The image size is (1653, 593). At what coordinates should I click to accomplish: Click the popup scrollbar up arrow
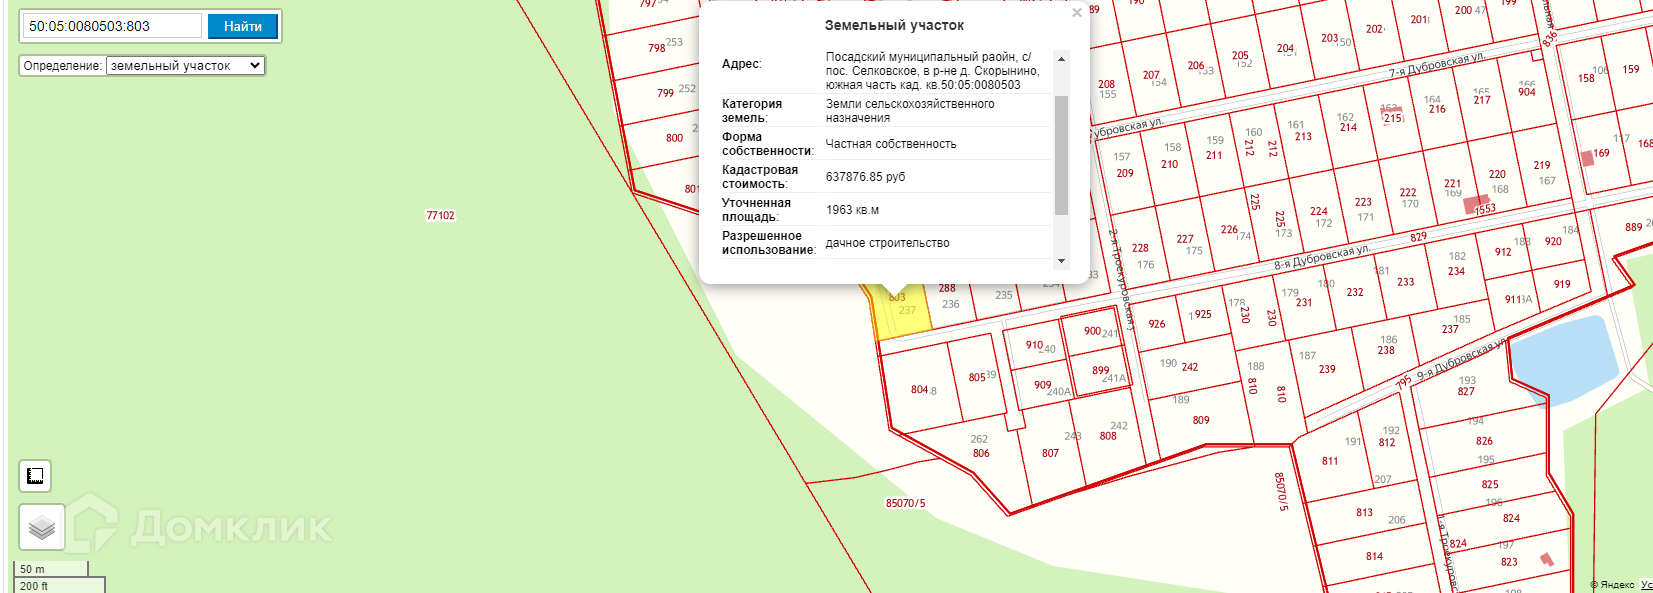click(1061, 59)
